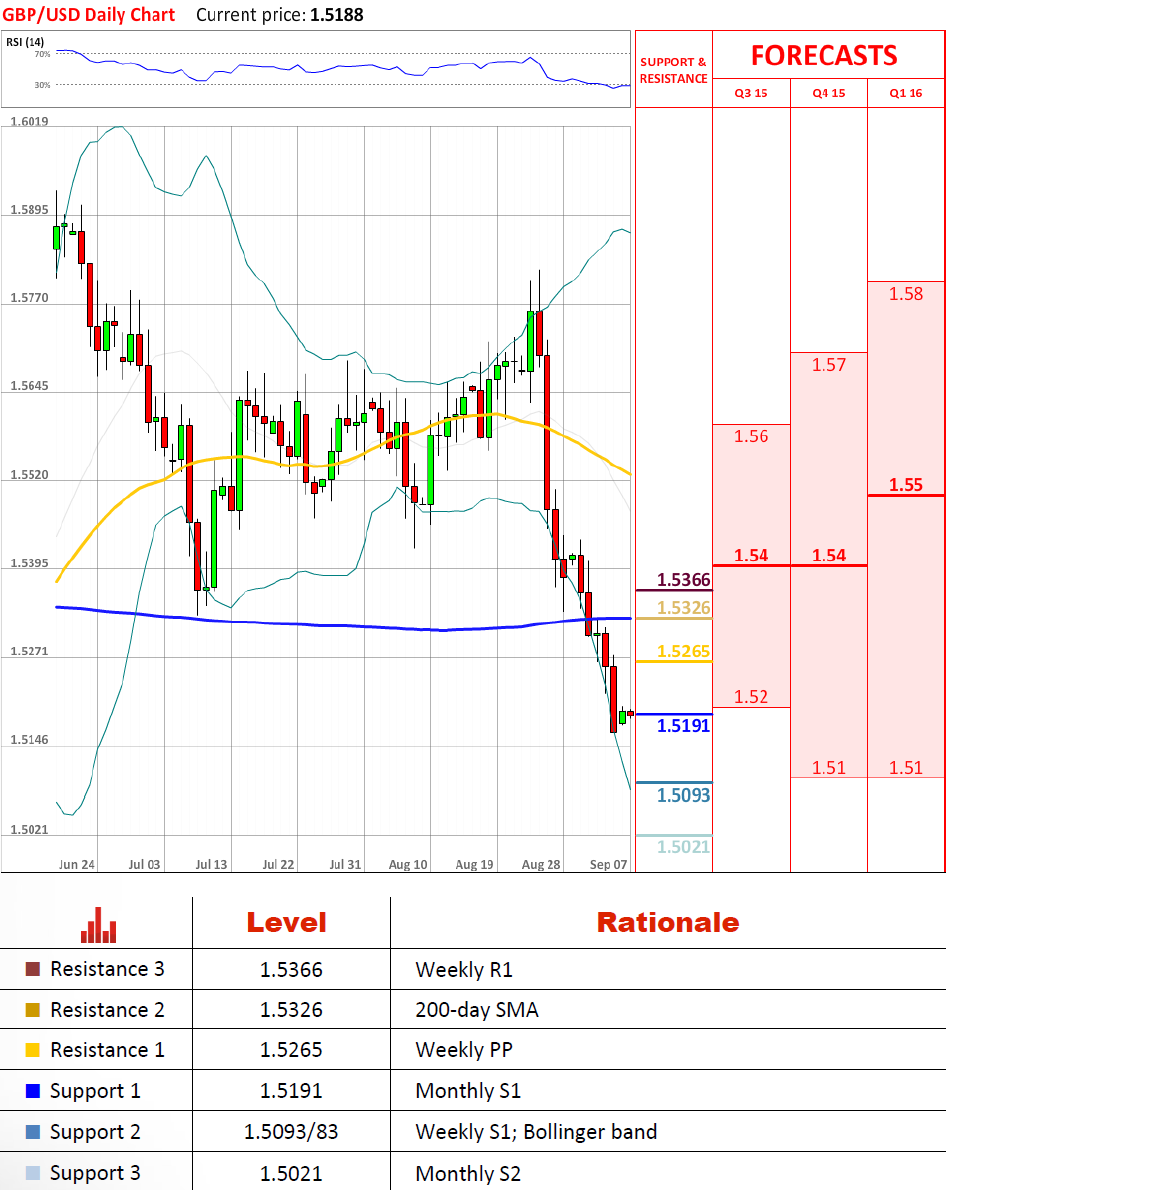Click the 'RSI (14)' indicator label

click(x=25, y=42)
